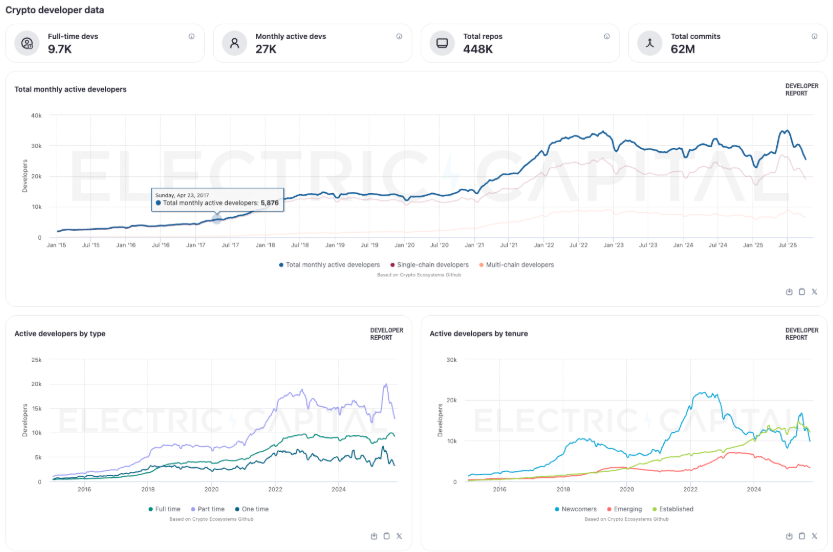Download the Active developers by type chart
Image resolution: width=833 pixels, height=552 pixels.
pyautogui.click(x=374, y=536)
